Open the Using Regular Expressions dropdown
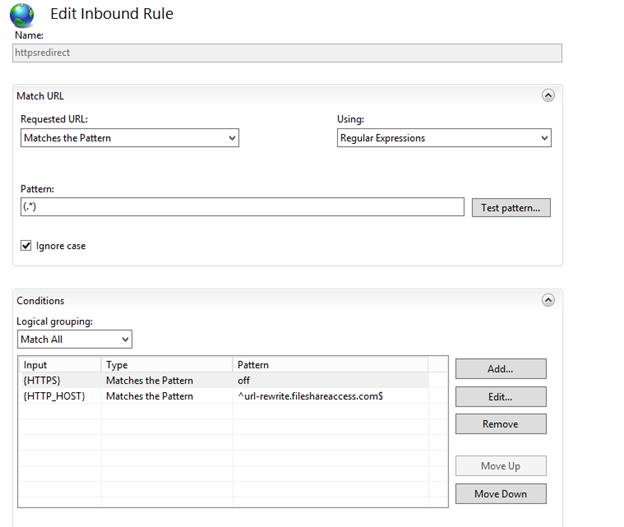The image size is (624, 527). point(444,138)
